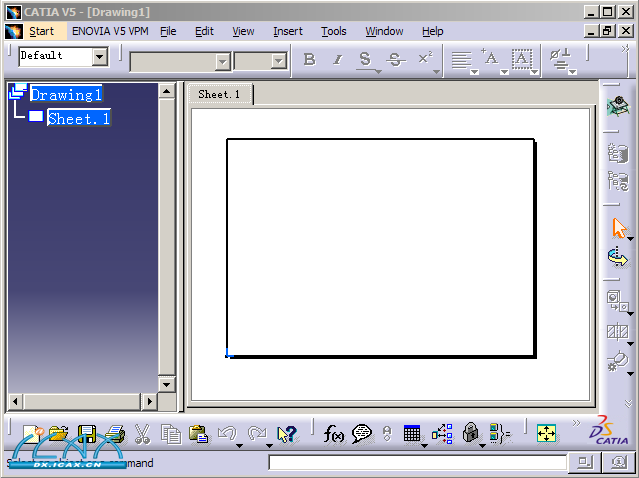This screenshot has width=639, height=478.
Task: Select Drawing1 in the specification tree
Action: tap(66, 95)
